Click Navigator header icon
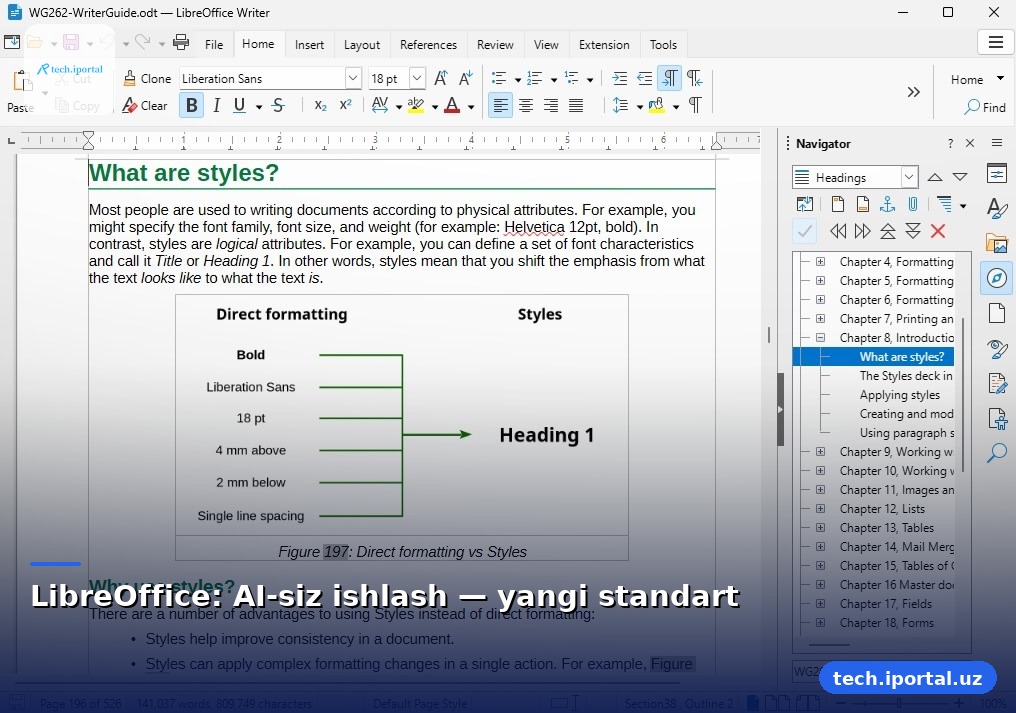Screen dimensions: 1016x713 (838, 205)
